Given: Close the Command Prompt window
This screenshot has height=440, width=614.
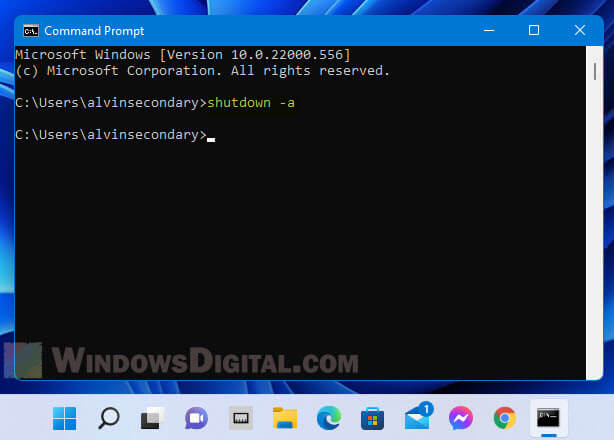Looking at the screenshot, I should 580,30.
